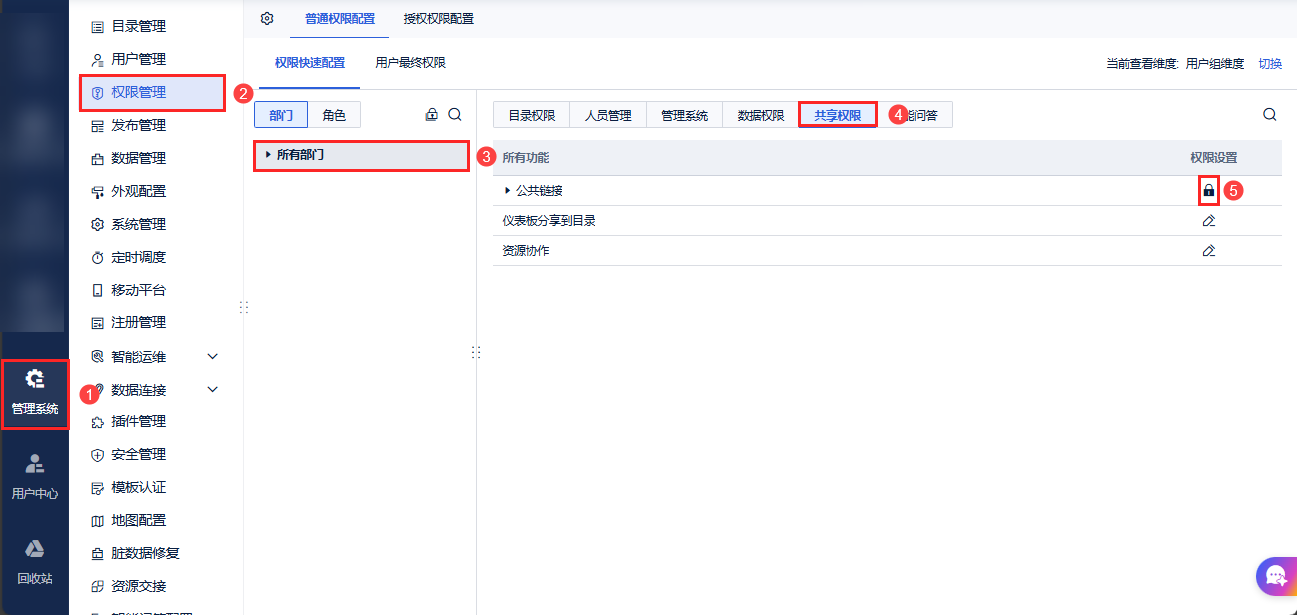Edit permission for 仪表板分享到目录
Viewport: 1297px width, 615px height.
[x=1208, y=221]
